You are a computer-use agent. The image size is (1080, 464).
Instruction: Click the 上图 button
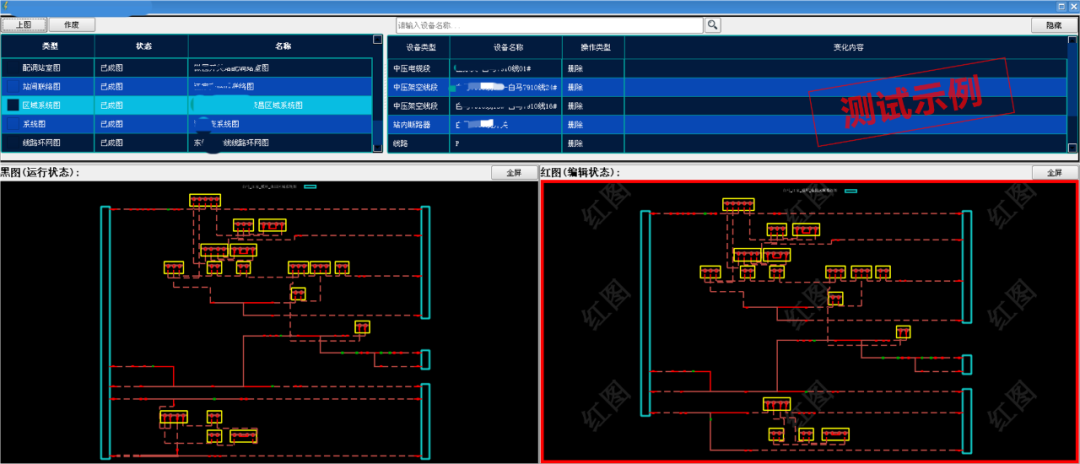point(23,24)
